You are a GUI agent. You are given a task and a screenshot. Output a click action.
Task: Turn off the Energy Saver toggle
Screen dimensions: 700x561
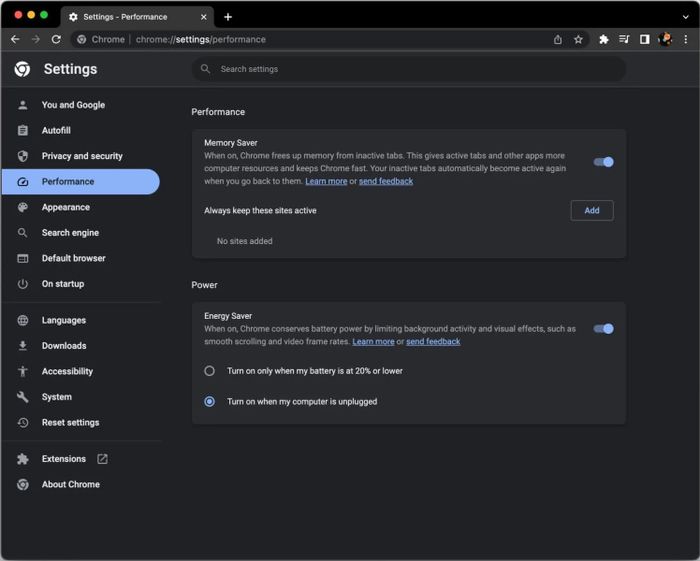click(603, 328)
